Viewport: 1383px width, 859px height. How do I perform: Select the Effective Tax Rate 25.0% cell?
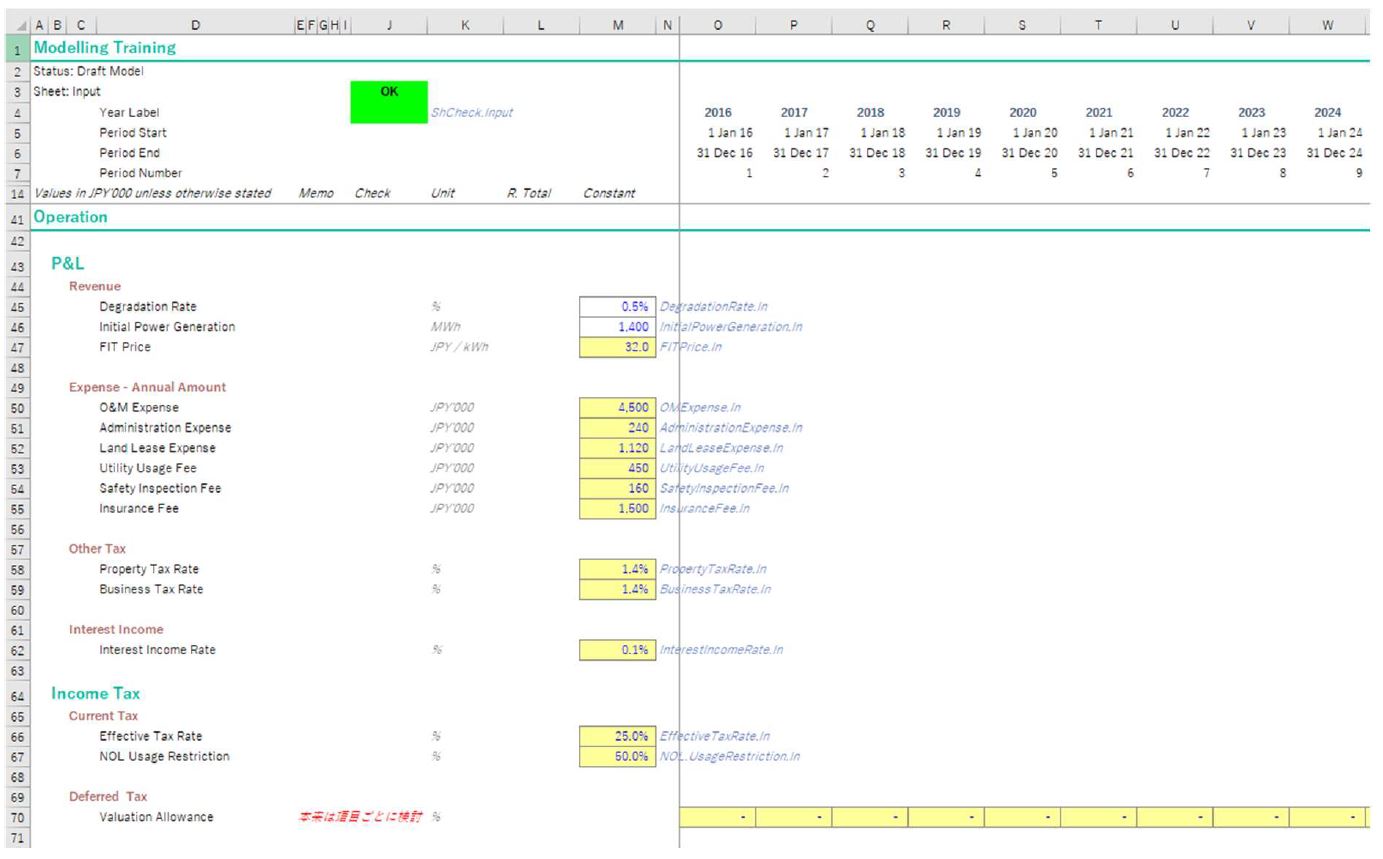617,736
